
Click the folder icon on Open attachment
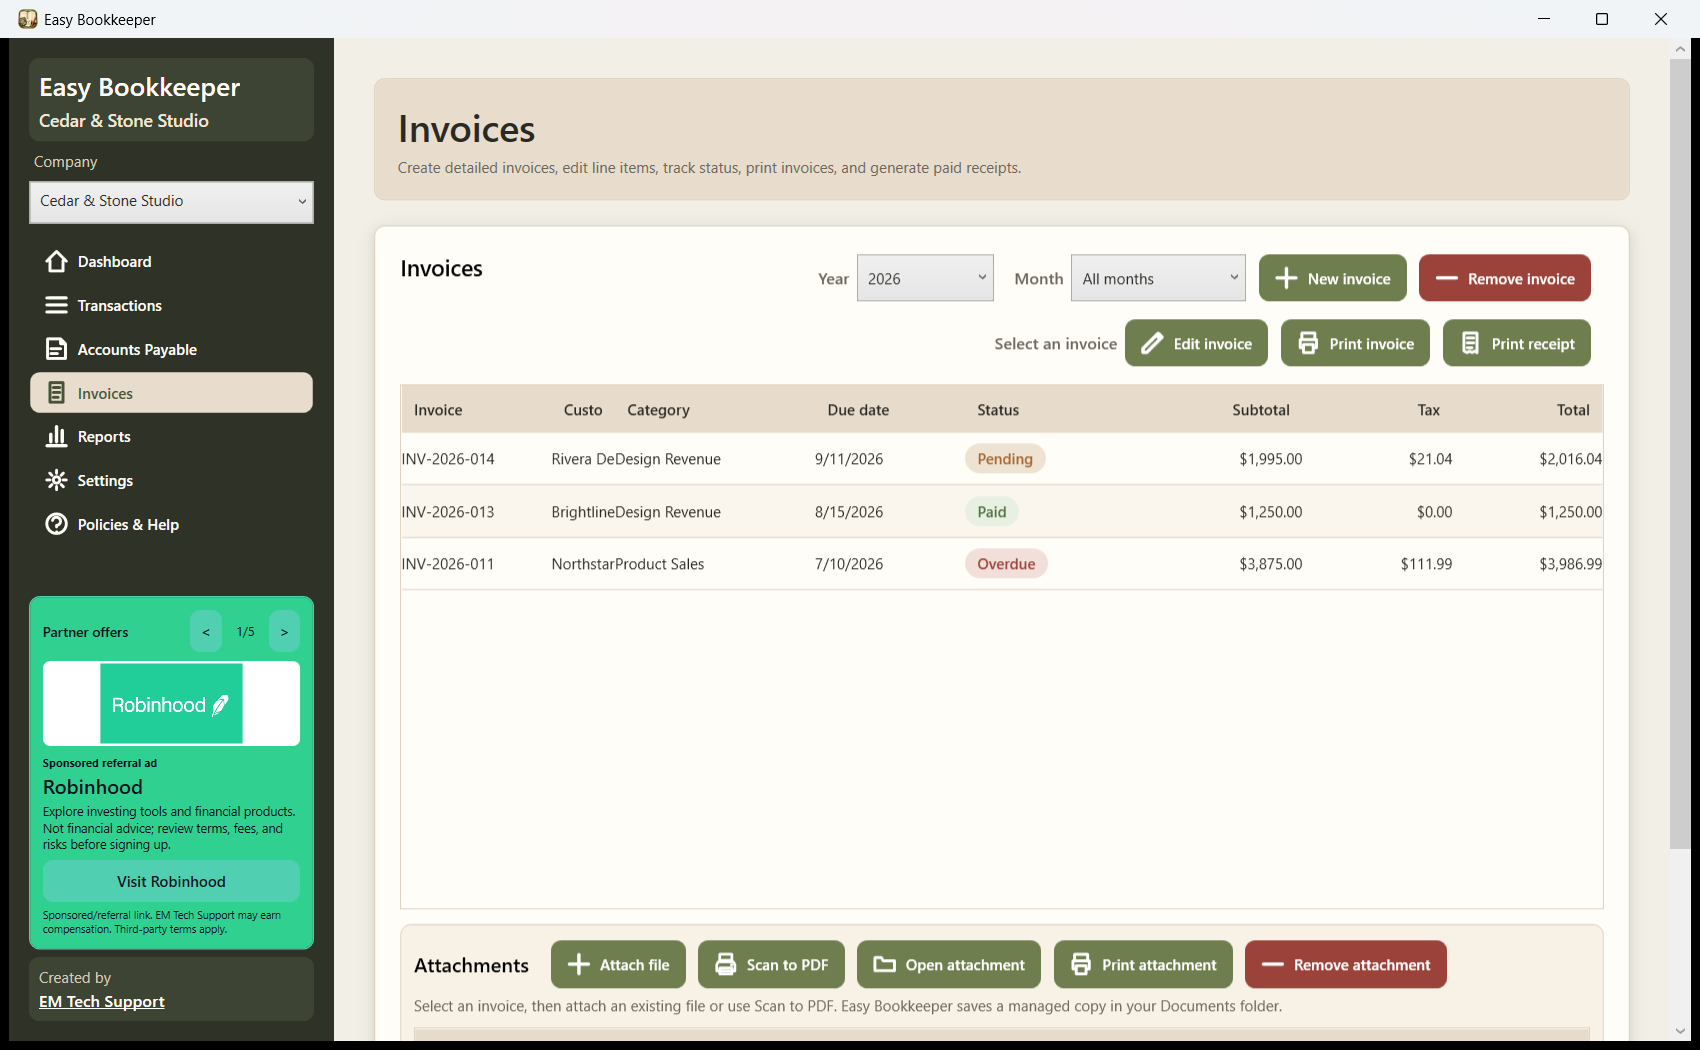point(884,964)
